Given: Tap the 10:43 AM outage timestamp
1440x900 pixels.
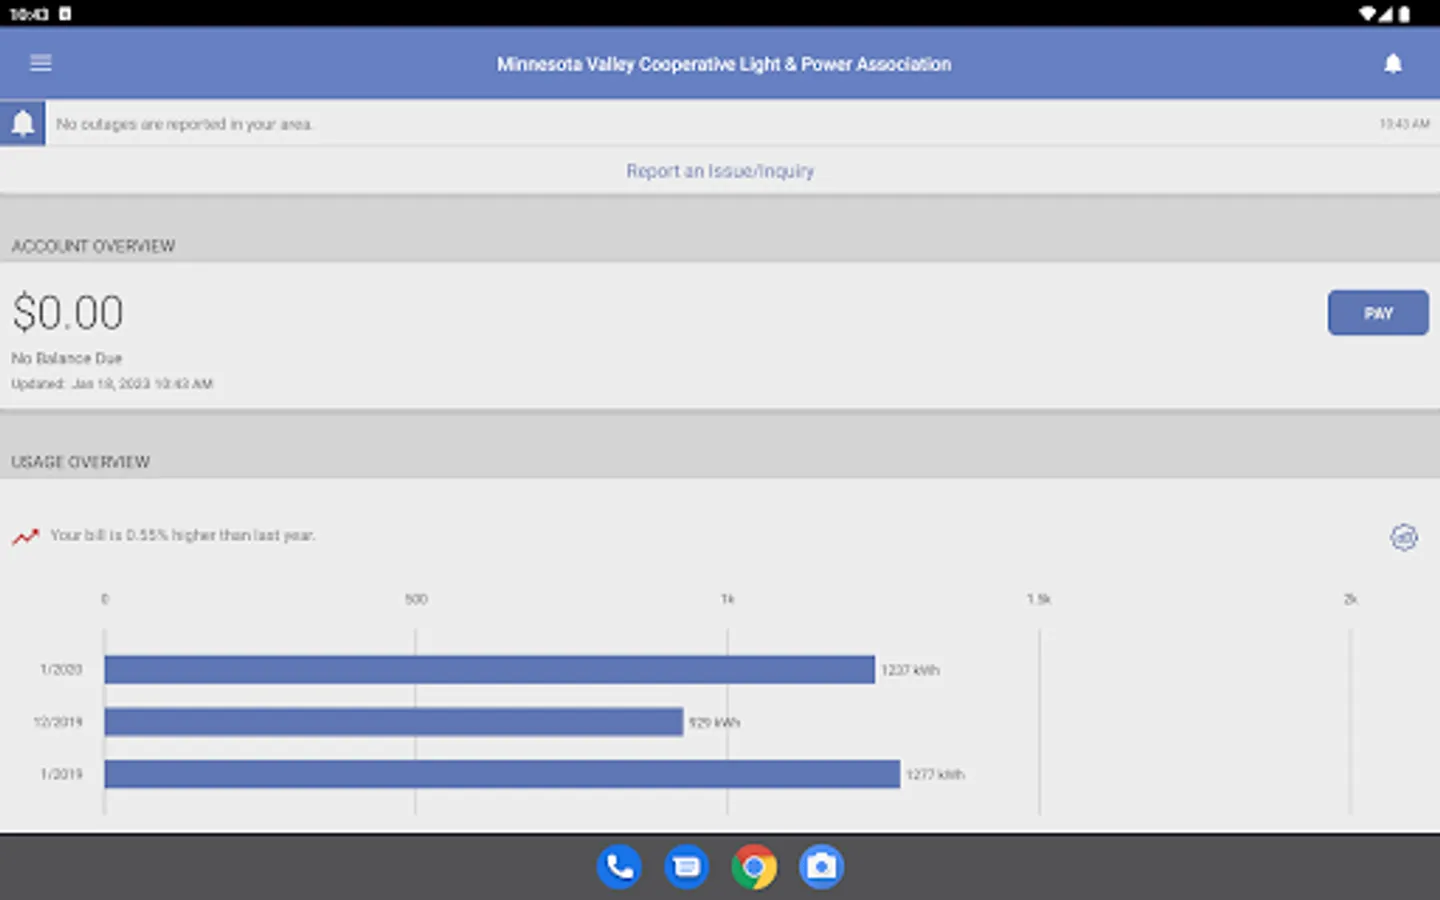Looking at the screenshot, I should tap(1404, 124).
